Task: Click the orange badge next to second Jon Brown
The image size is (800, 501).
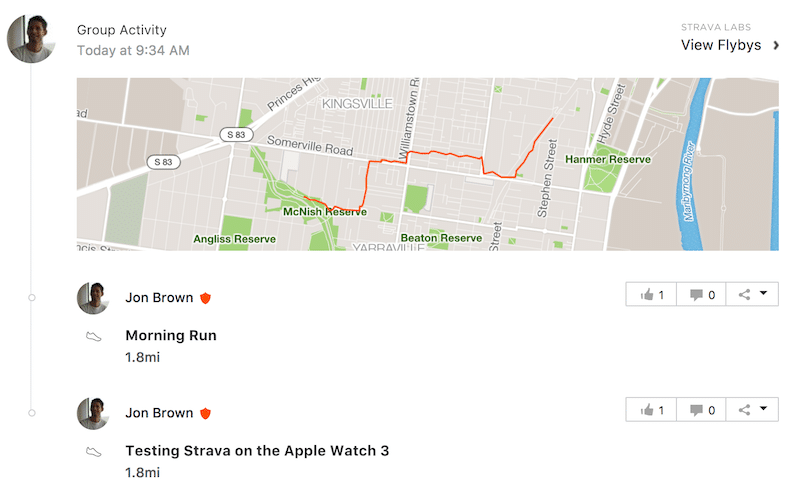Action: click(205, 413)
